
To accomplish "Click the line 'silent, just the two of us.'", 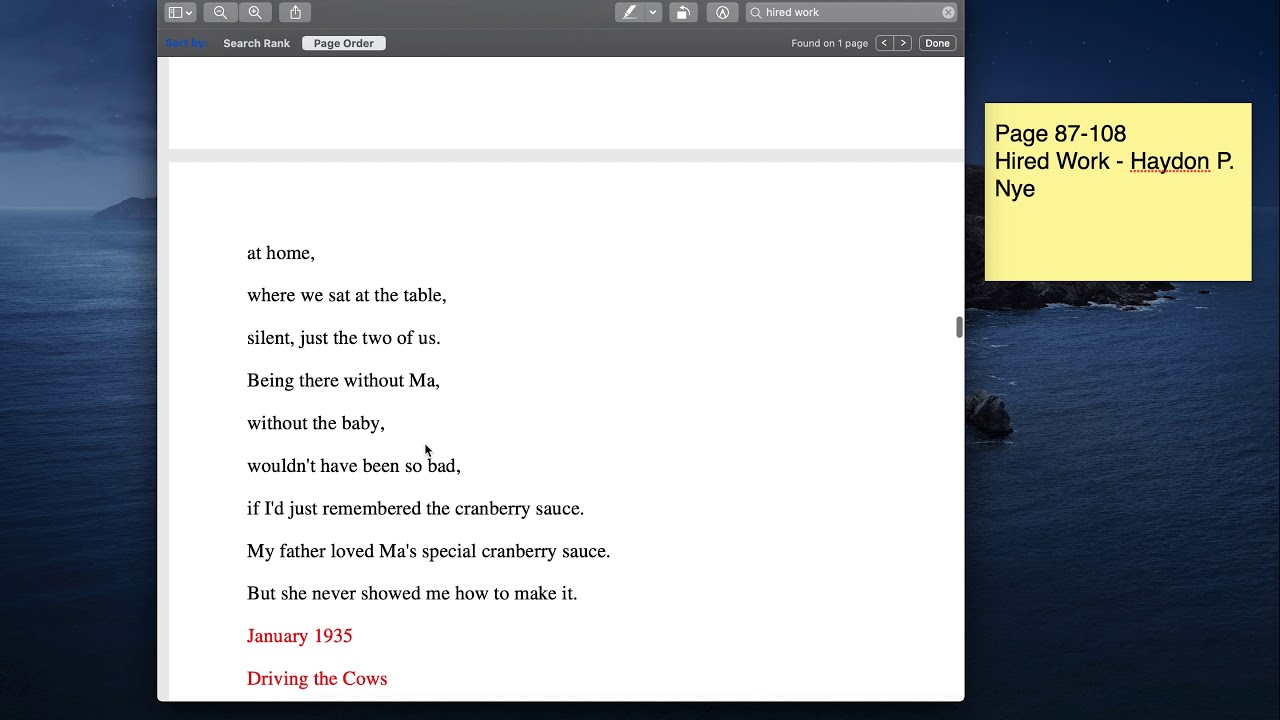I will tap(344, 338).
